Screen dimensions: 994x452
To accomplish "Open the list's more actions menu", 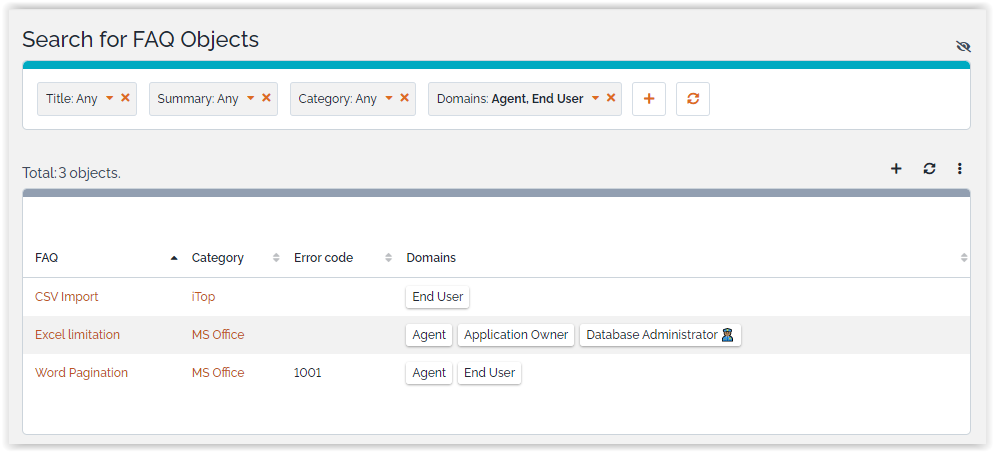I will point(959,169).
